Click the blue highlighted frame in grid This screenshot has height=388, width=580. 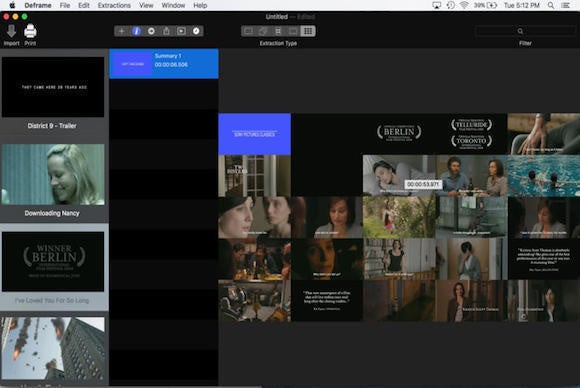254,134
